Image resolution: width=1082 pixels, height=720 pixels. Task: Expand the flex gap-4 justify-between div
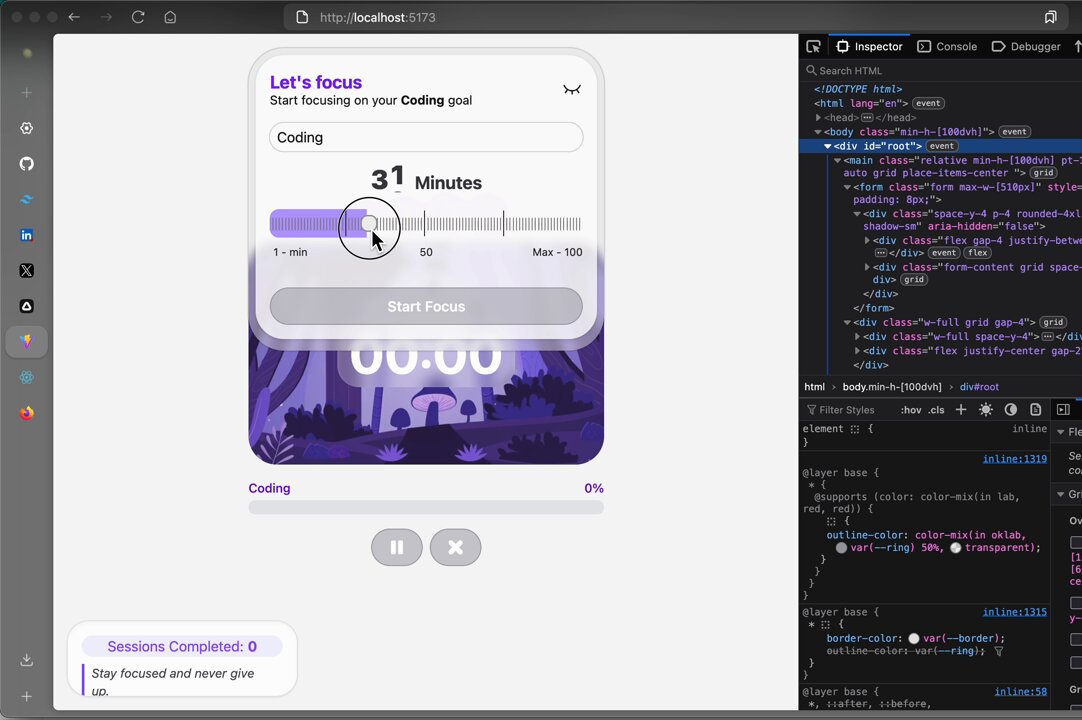tap(867, 240)
